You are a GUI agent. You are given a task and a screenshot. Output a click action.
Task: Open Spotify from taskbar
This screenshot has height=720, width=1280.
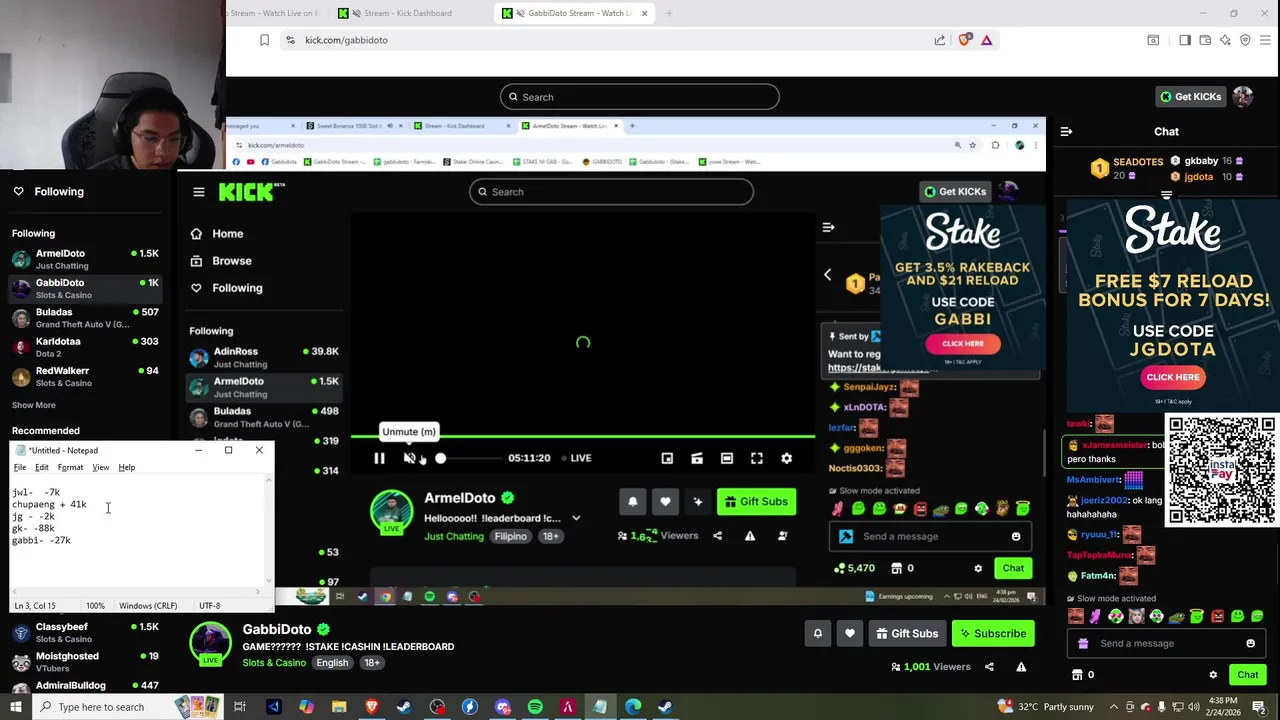535,707
